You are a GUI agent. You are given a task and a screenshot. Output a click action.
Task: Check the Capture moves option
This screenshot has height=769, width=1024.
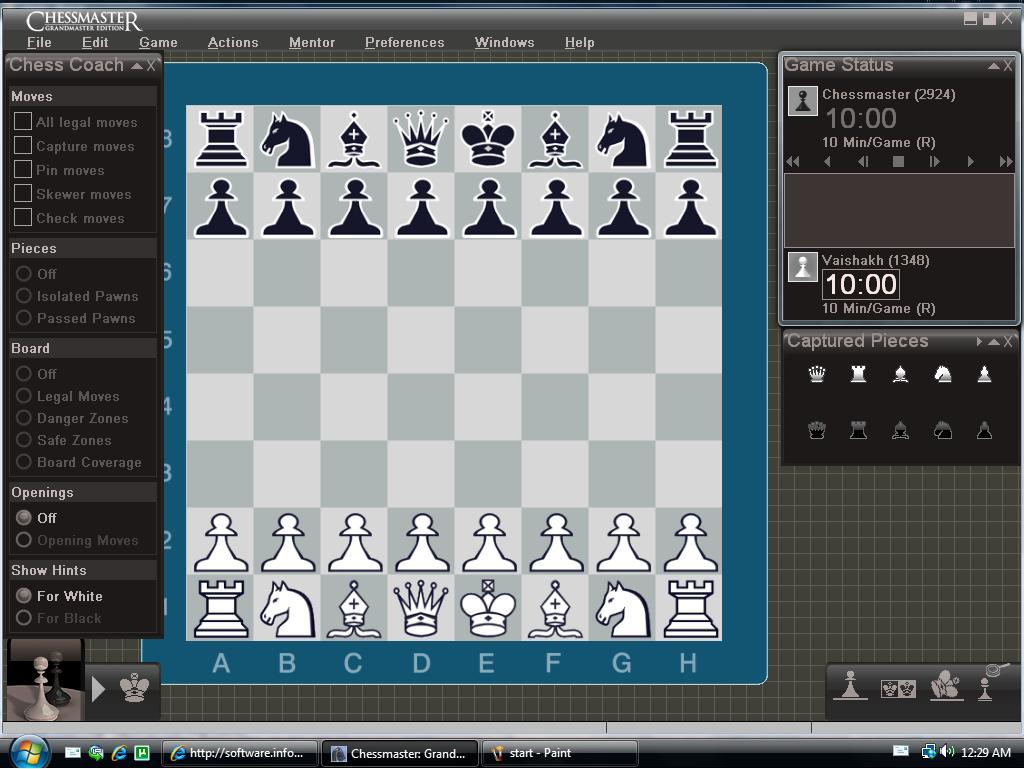[23, 145]
